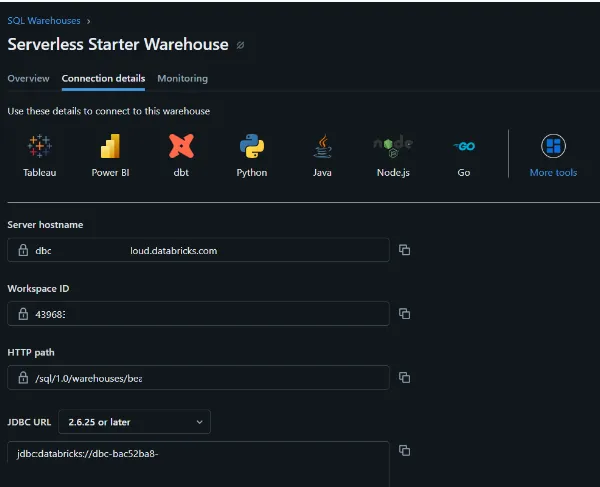Click lock icon in Server hostname field
The width and height of the screenshot is (600, 487).
tap(23, 250)
